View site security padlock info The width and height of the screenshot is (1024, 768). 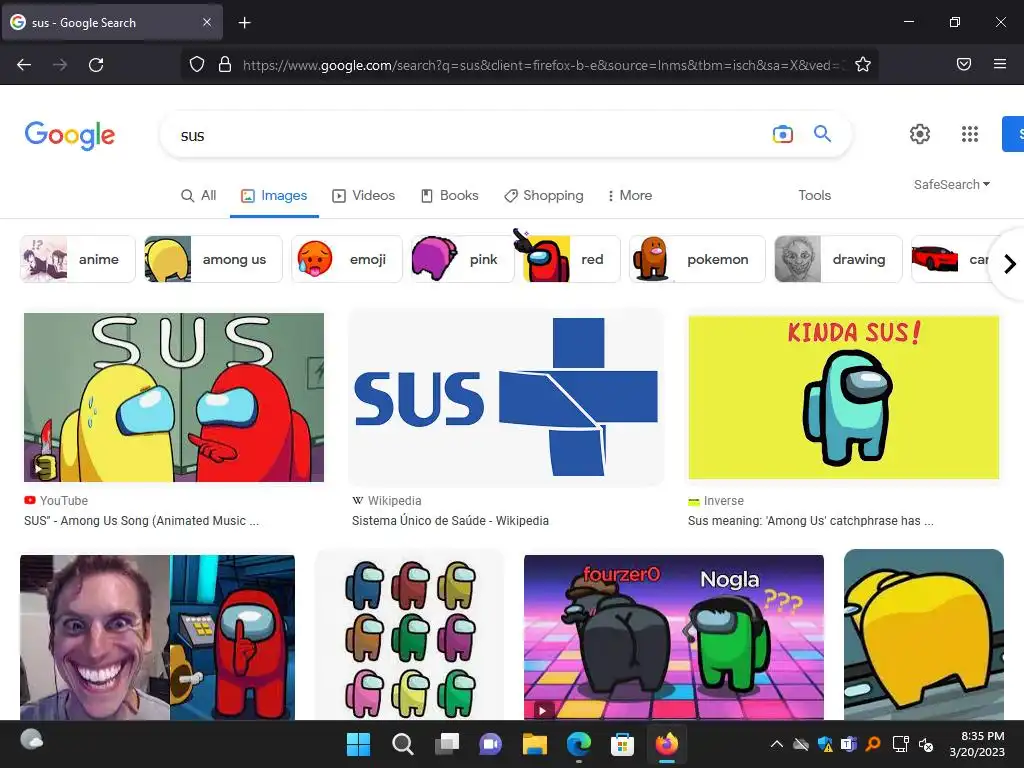[x=225, y=65]
